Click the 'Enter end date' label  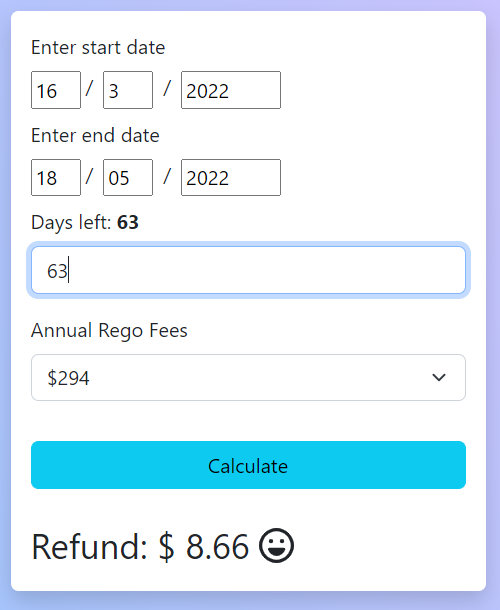click(95, 136)
